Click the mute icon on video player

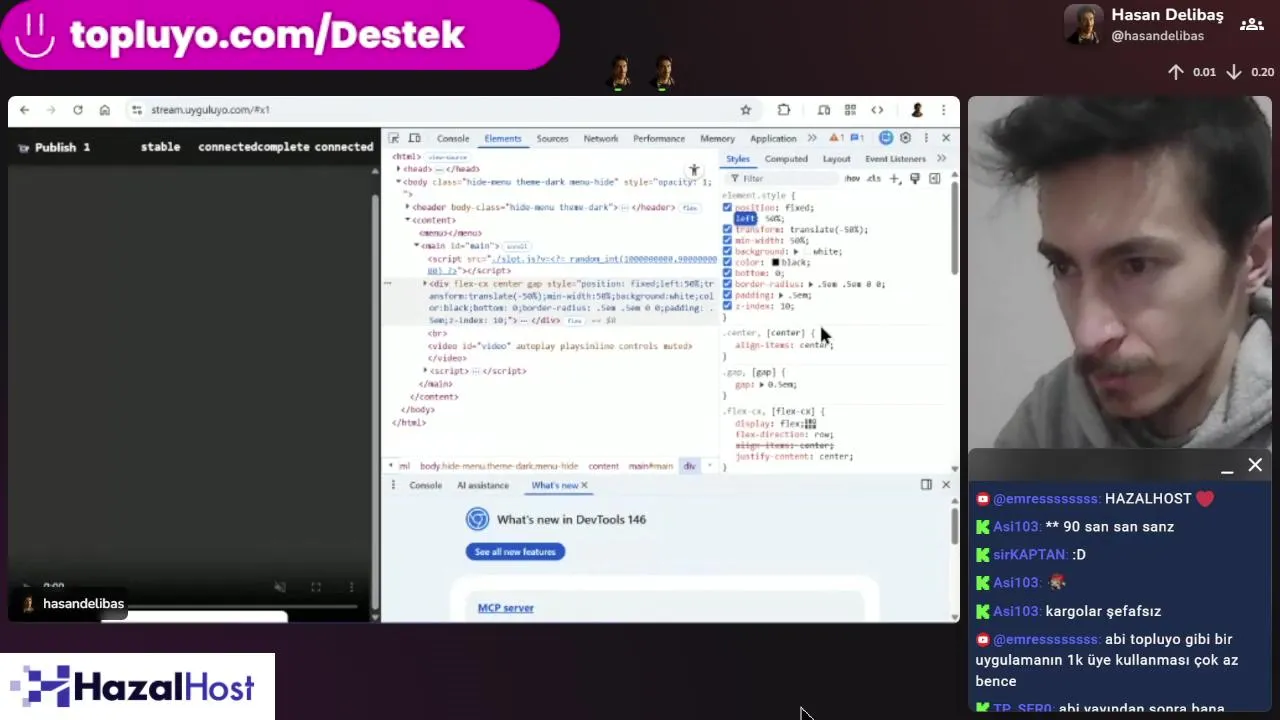[x=280, y=587]
